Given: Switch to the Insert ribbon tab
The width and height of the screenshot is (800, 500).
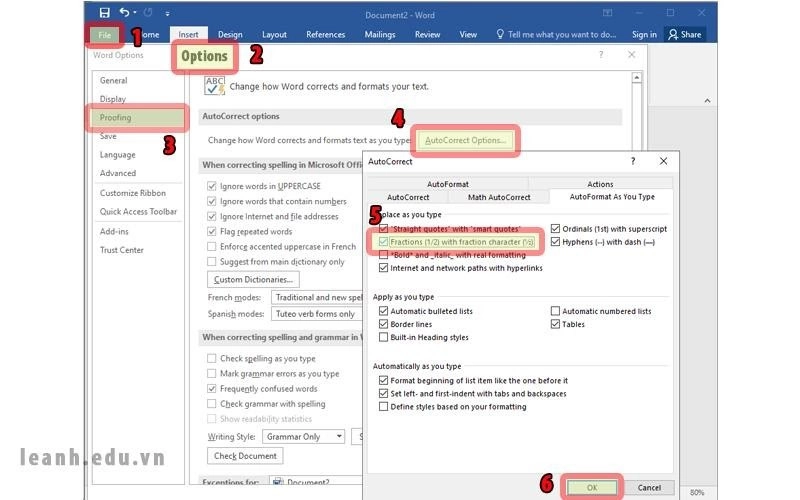Looking at the screenshot, I should pos(188,34).
